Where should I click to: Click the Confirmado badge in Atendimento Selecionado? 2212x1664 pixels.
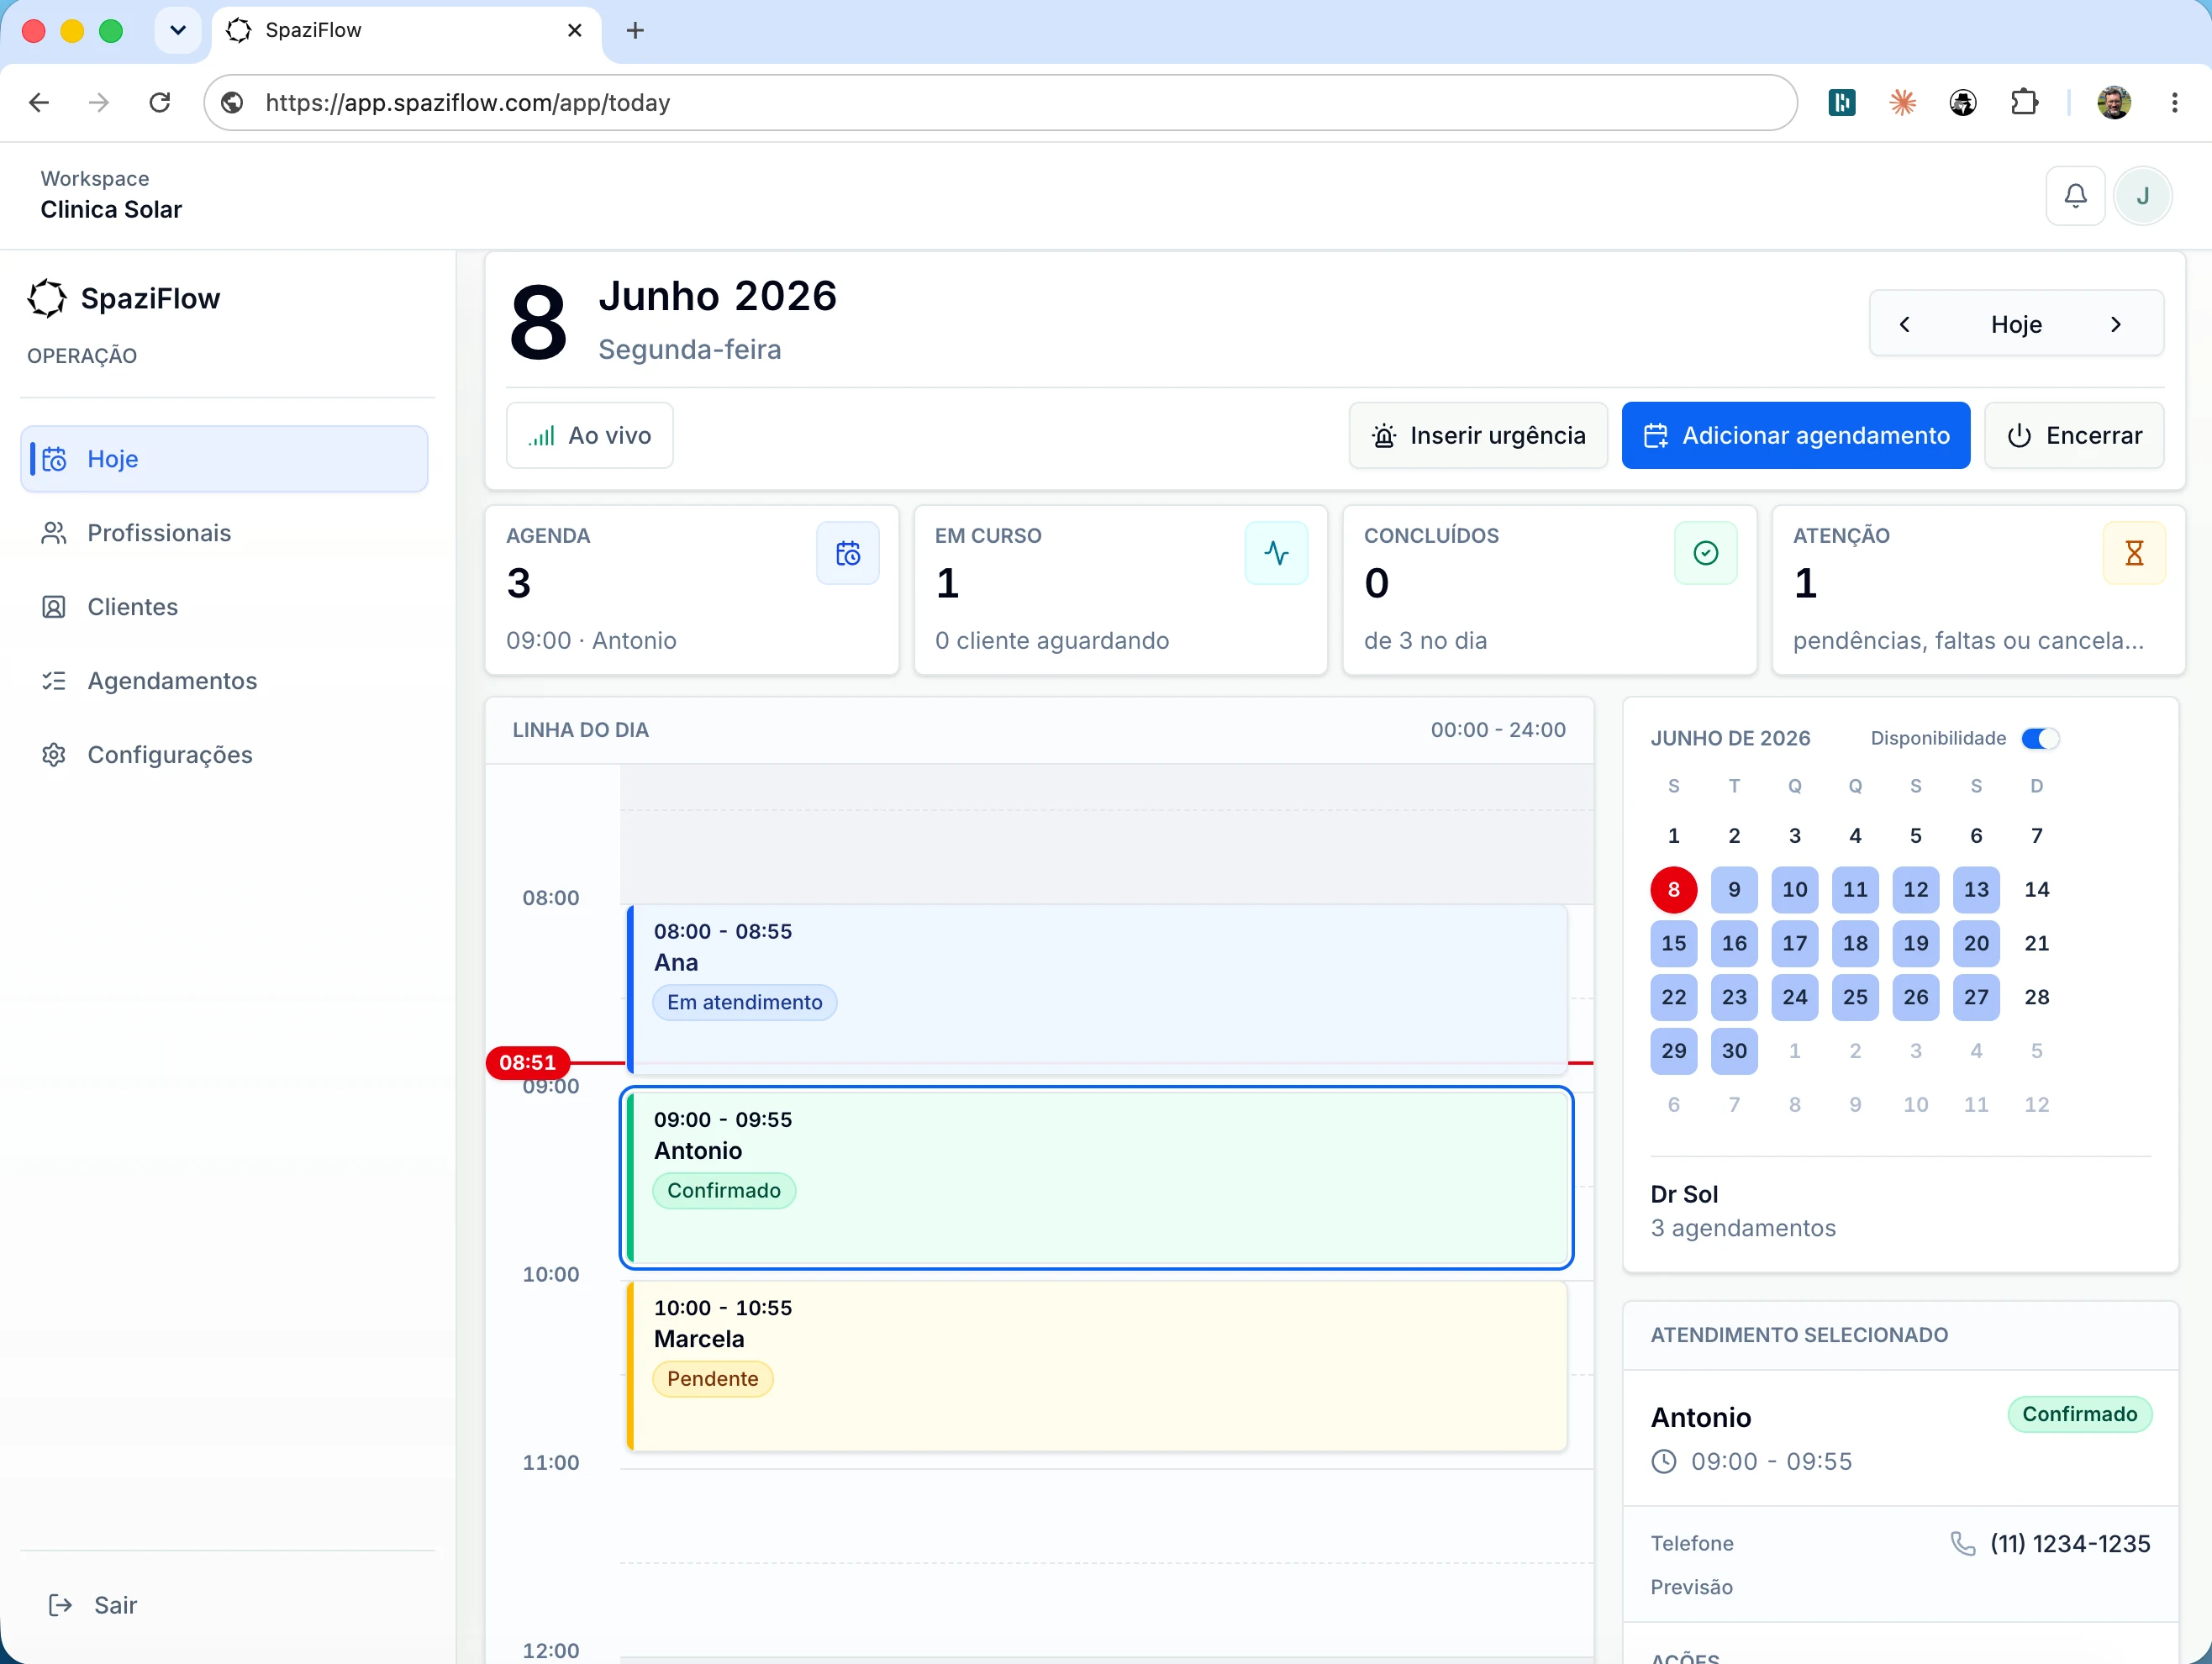2079,1414
